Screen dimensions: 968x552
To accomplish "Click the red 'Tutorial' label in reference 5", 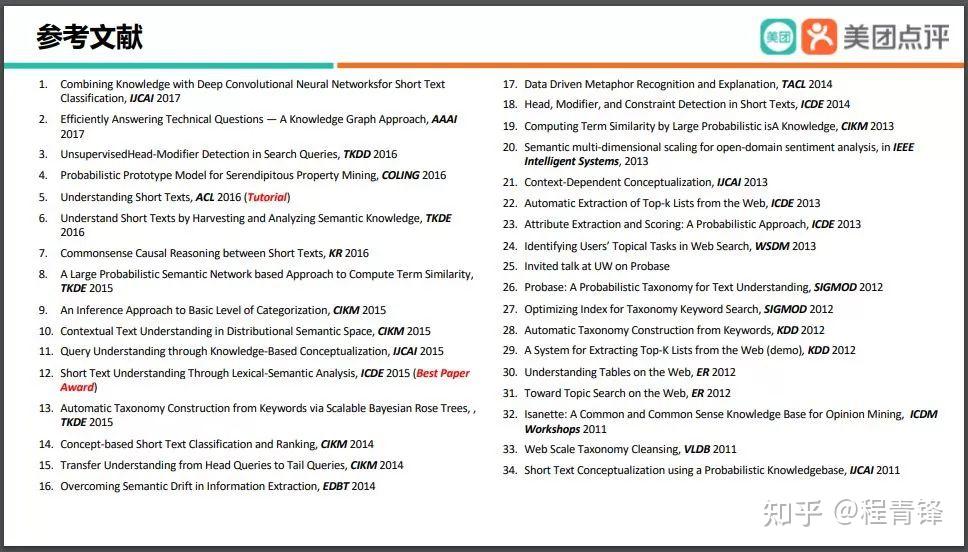I will (x=267, y=197).
